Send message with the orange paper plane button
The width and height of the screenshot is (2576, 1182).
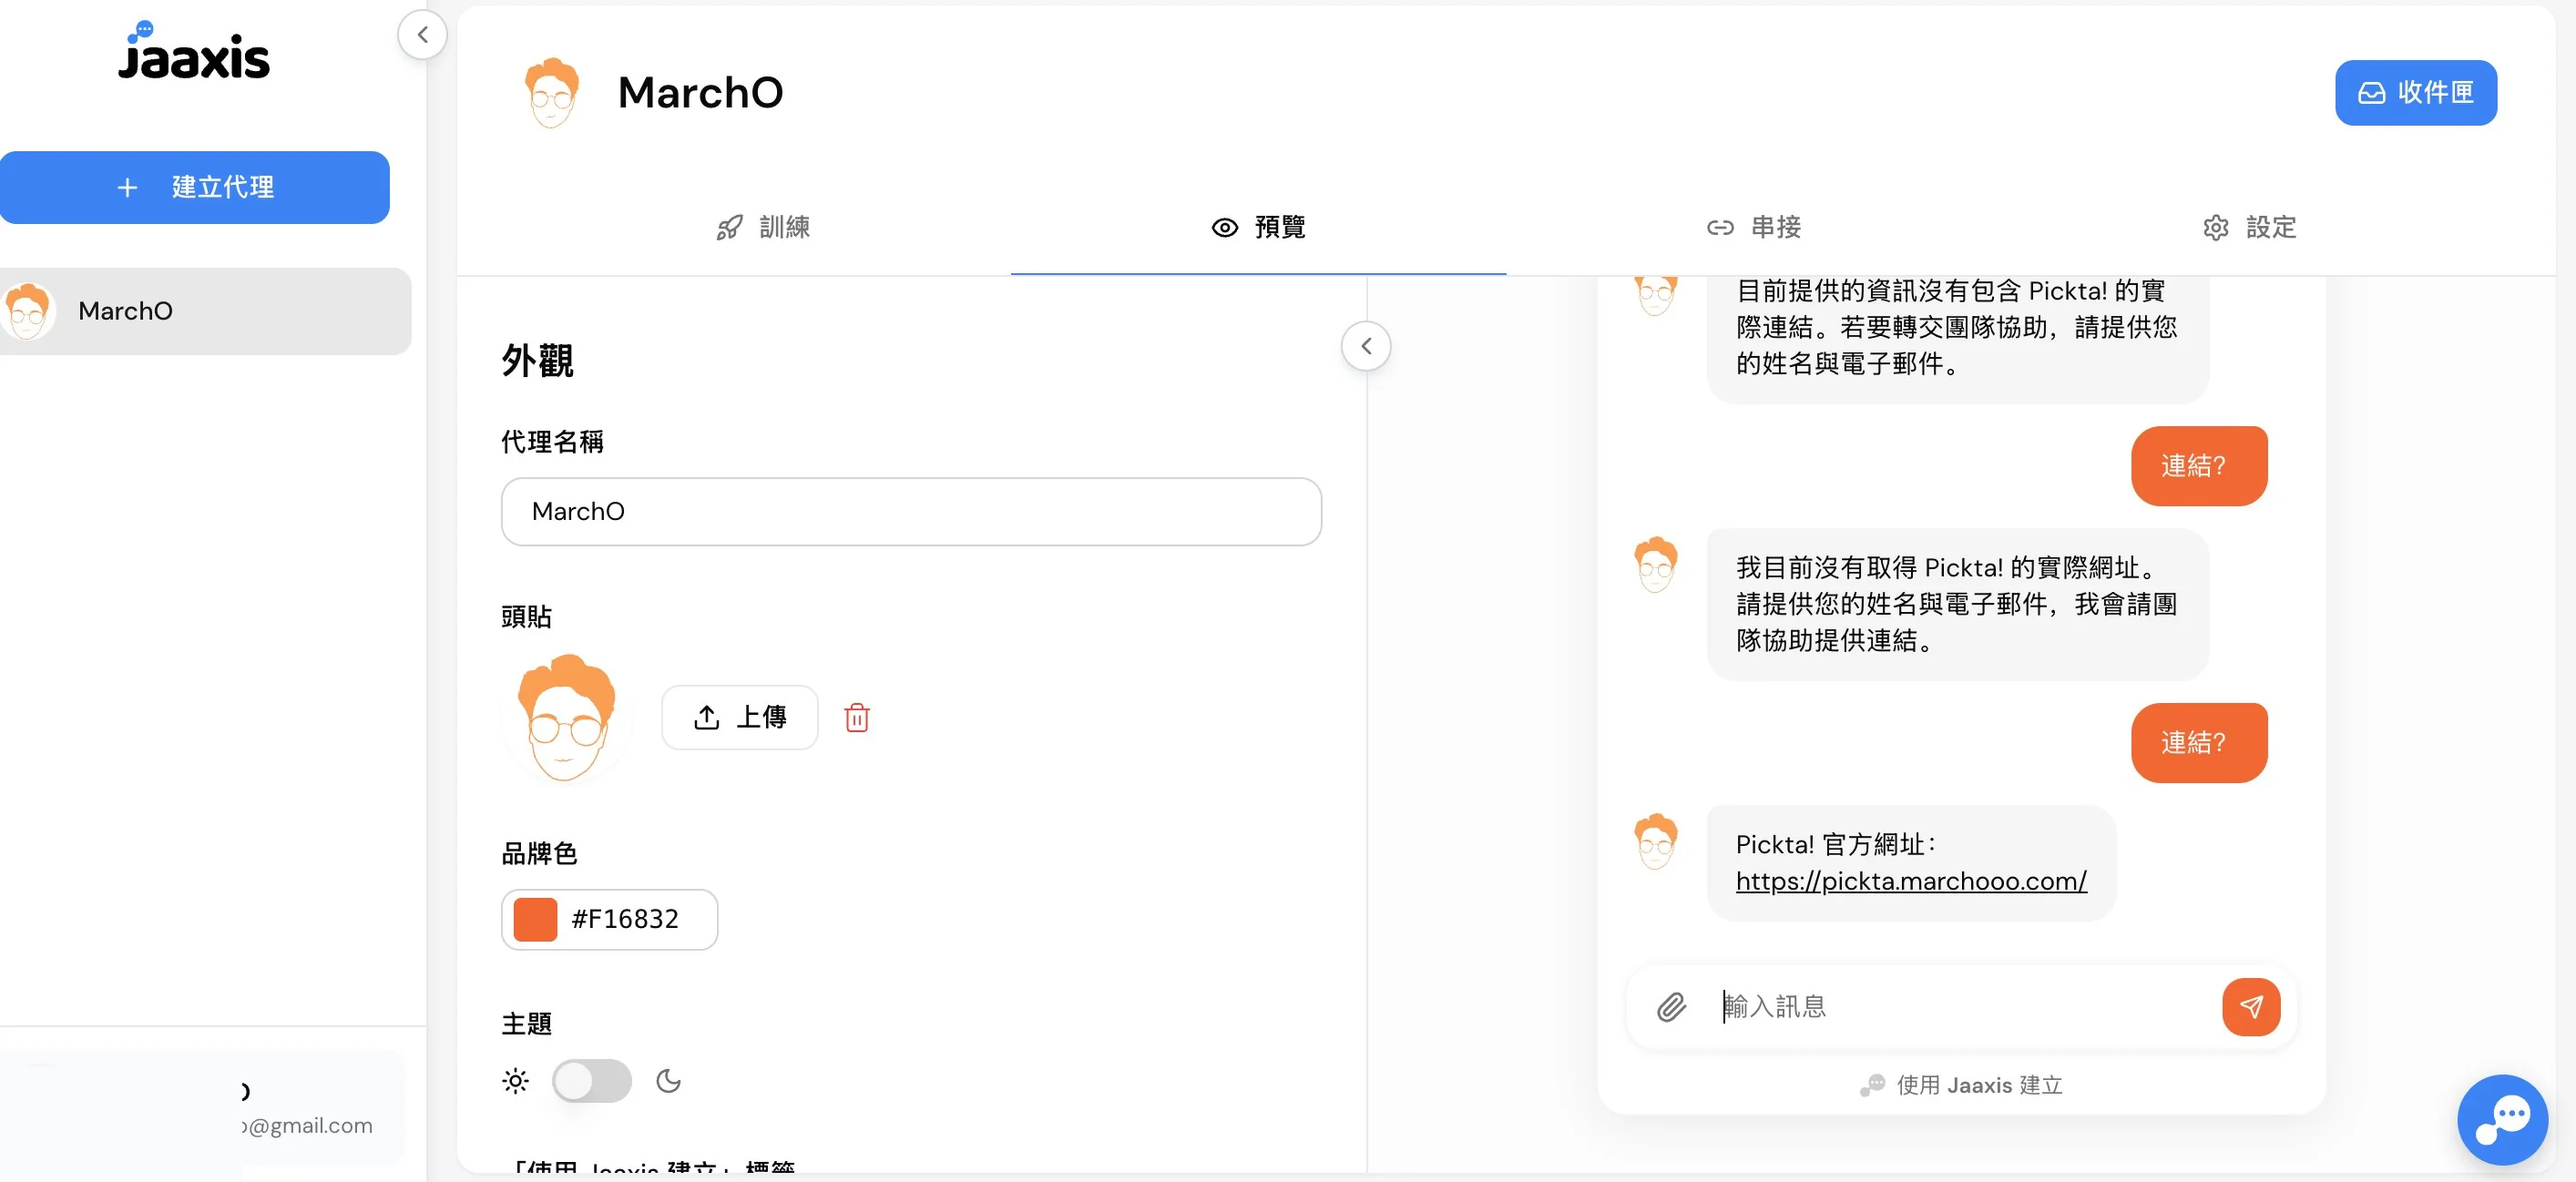click(2250, 1007)
